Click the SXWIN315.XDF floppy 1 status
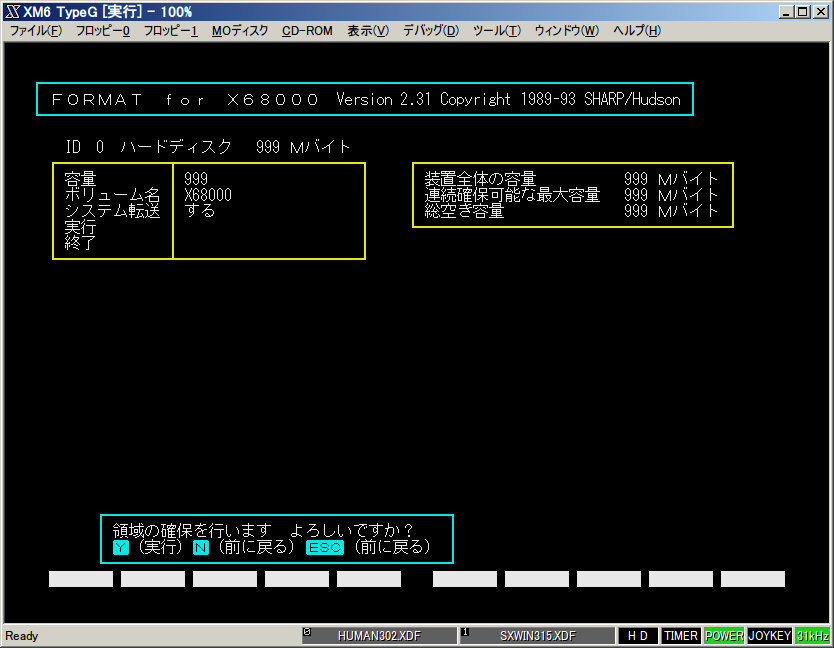This screenshot has height=648, width=834. 537,636
